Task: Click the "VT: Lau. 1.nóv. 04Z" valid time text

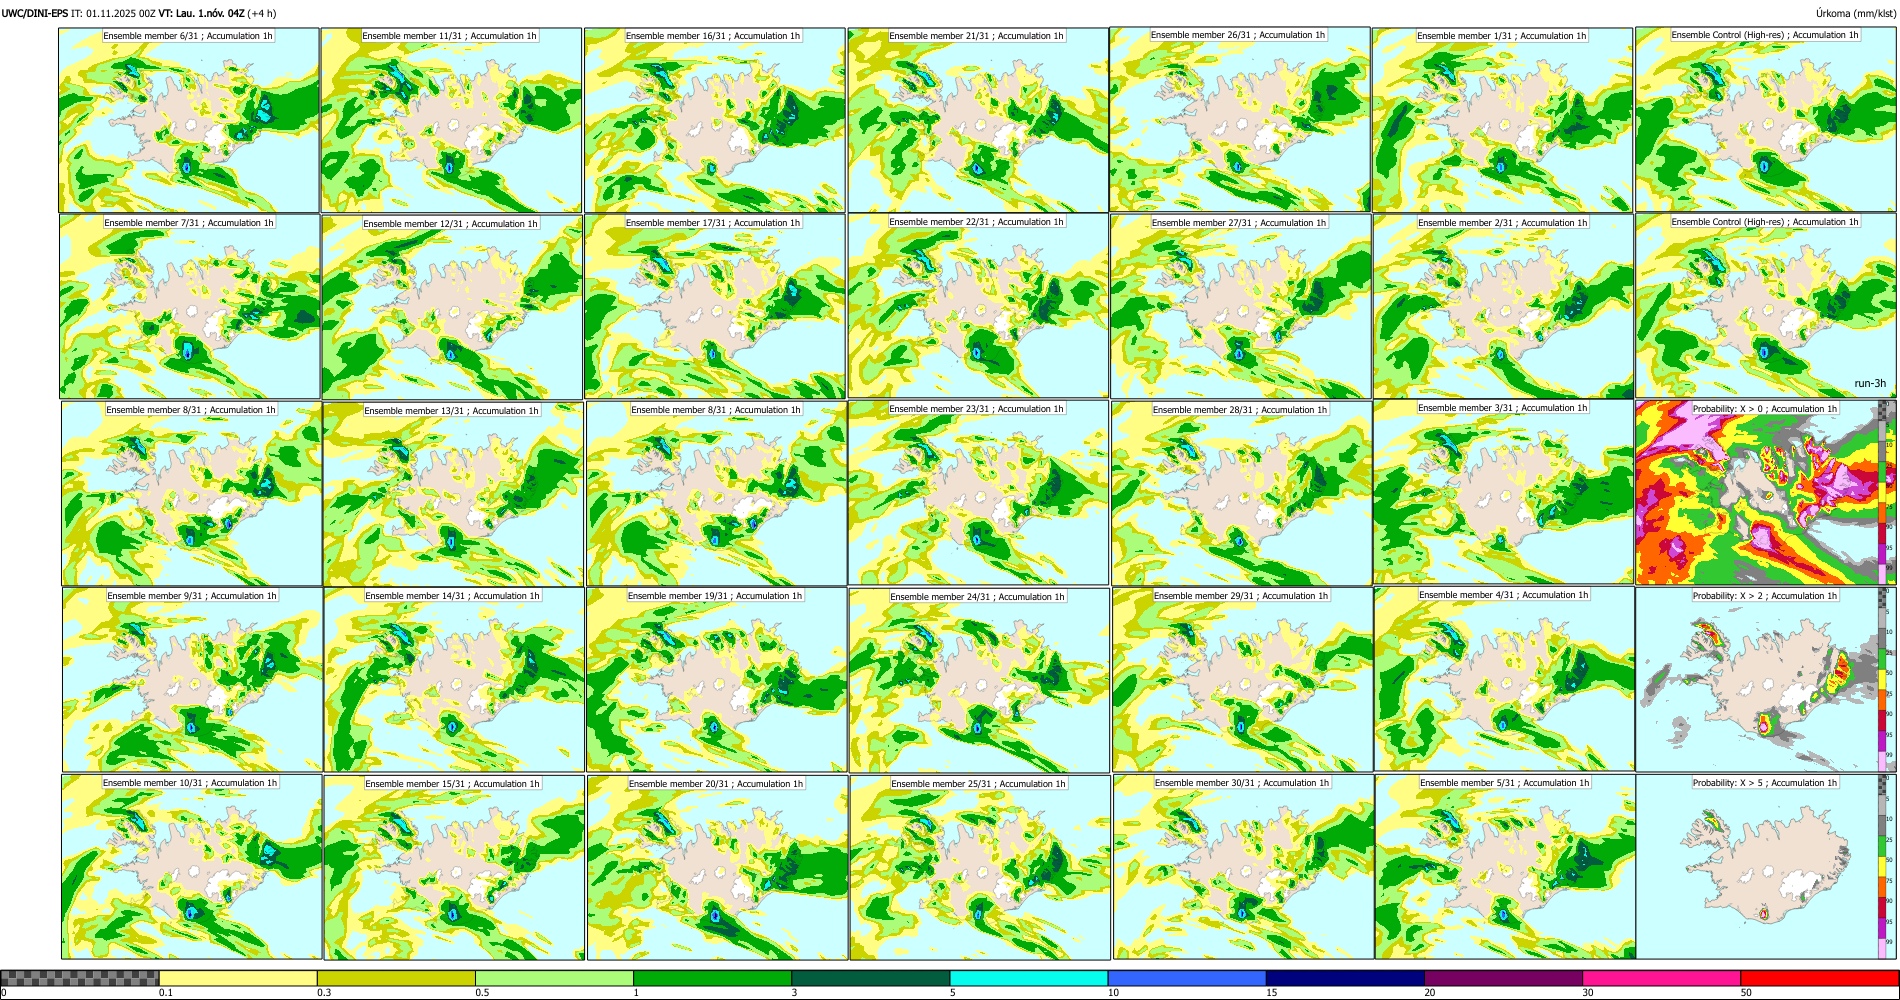Action: [x=201, y=13]
